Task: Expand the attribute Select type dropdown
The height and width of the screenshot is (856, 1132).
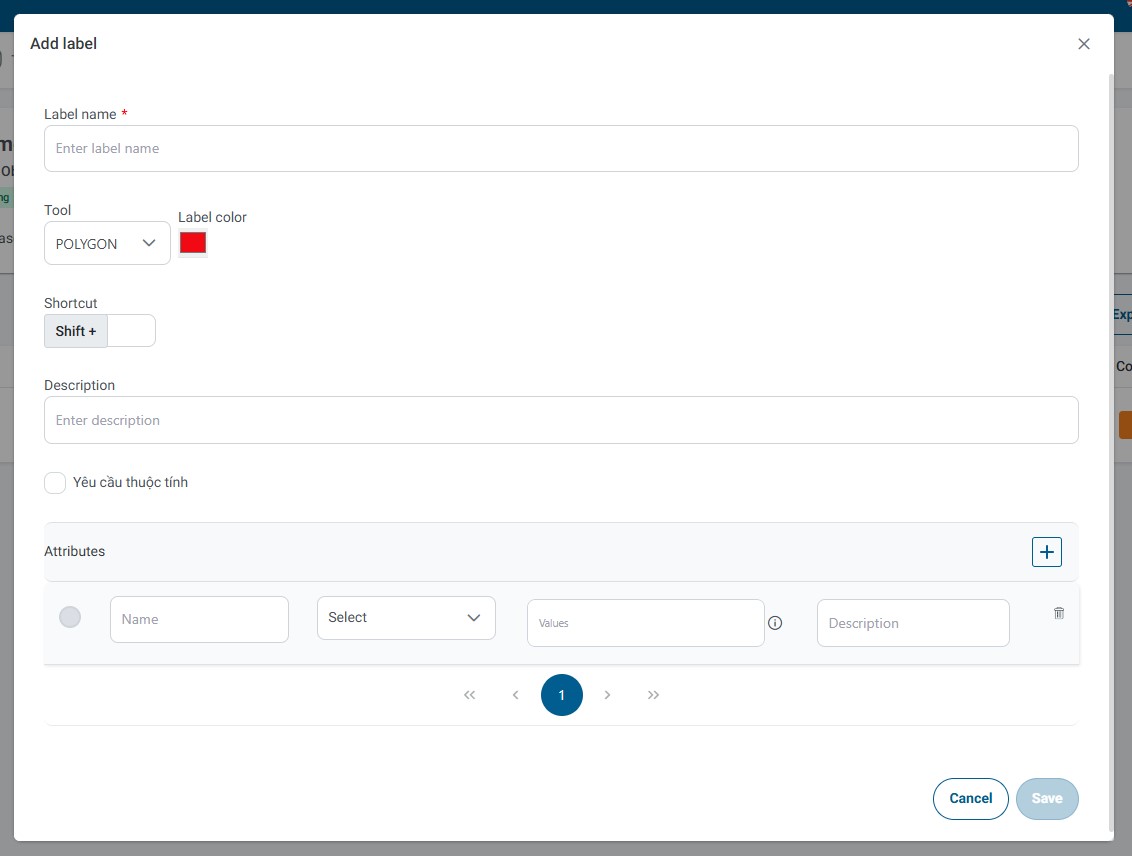Action: (x=406, y=618)
